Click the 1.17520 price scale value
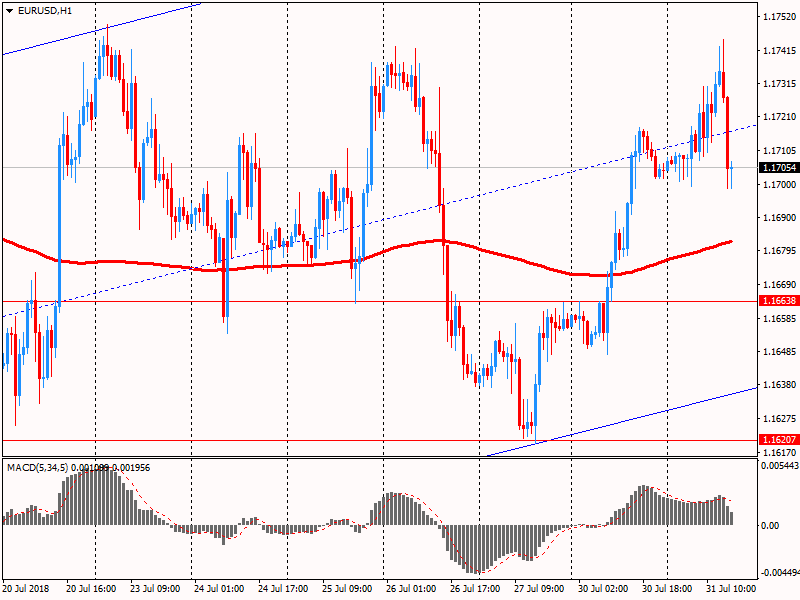 point(779,17)
